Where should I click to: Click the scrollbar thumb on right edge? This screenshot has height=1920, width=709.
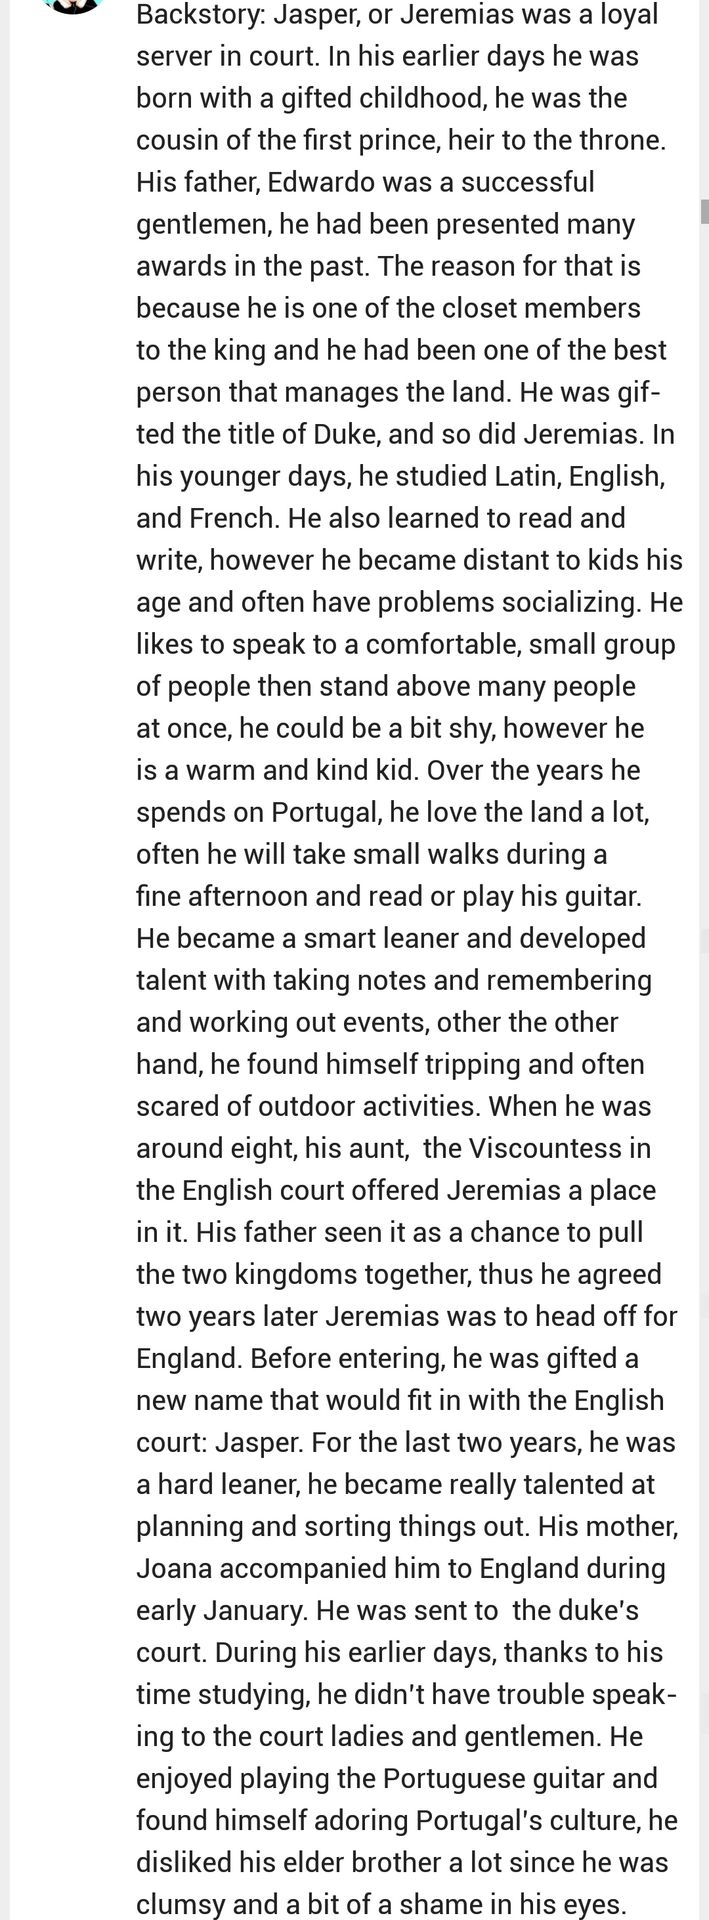coord(704,211)
